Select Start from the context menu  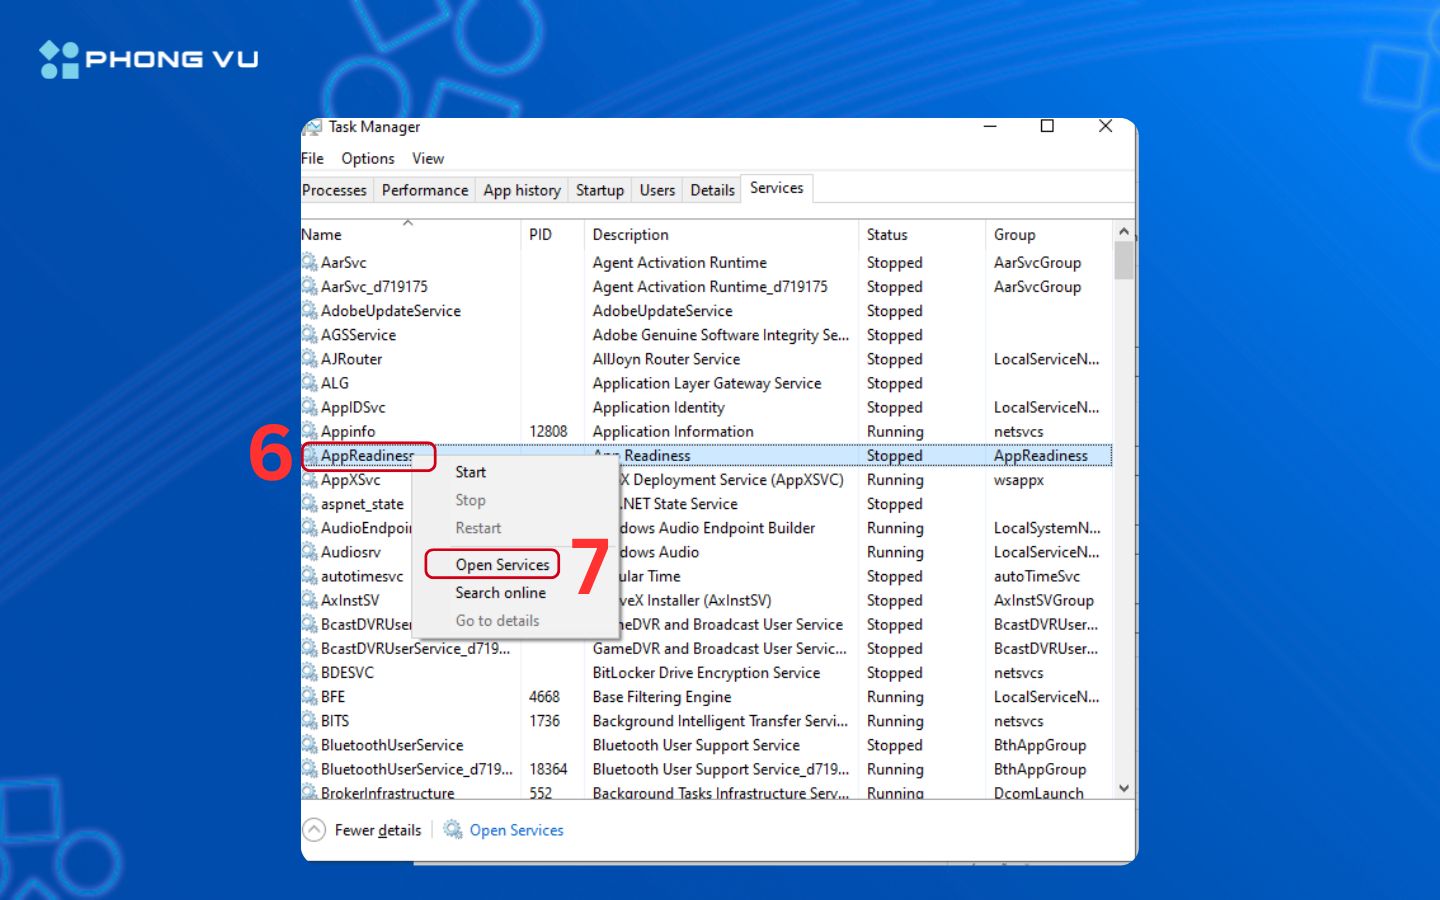tap(470, 472)
